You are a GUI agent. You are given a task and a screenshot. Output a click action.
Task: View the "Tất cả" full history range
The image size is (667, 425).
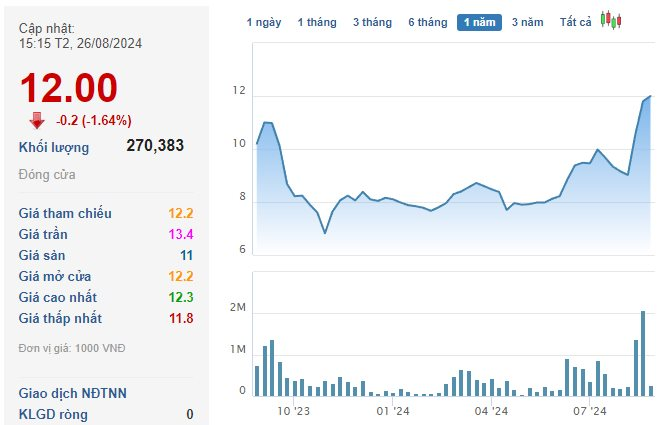pos(576,22)
